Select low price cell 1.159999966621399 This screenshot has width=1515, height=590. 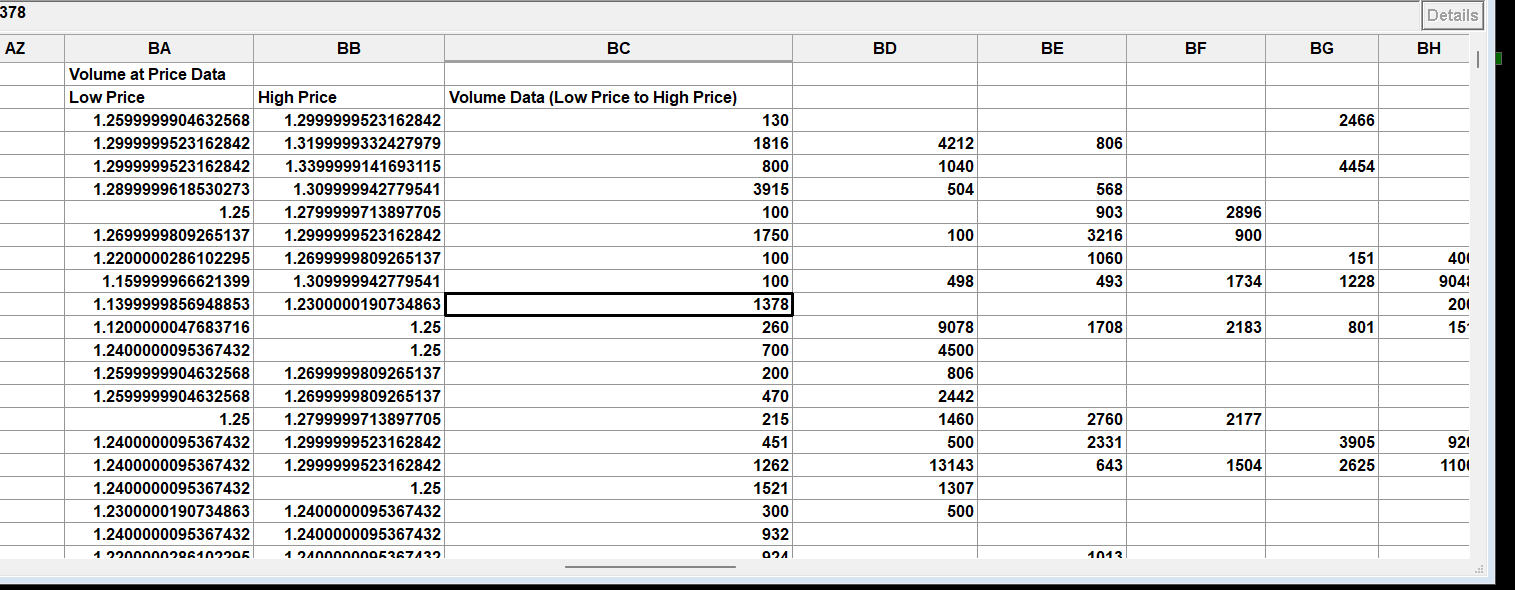[x=159, y=281]
